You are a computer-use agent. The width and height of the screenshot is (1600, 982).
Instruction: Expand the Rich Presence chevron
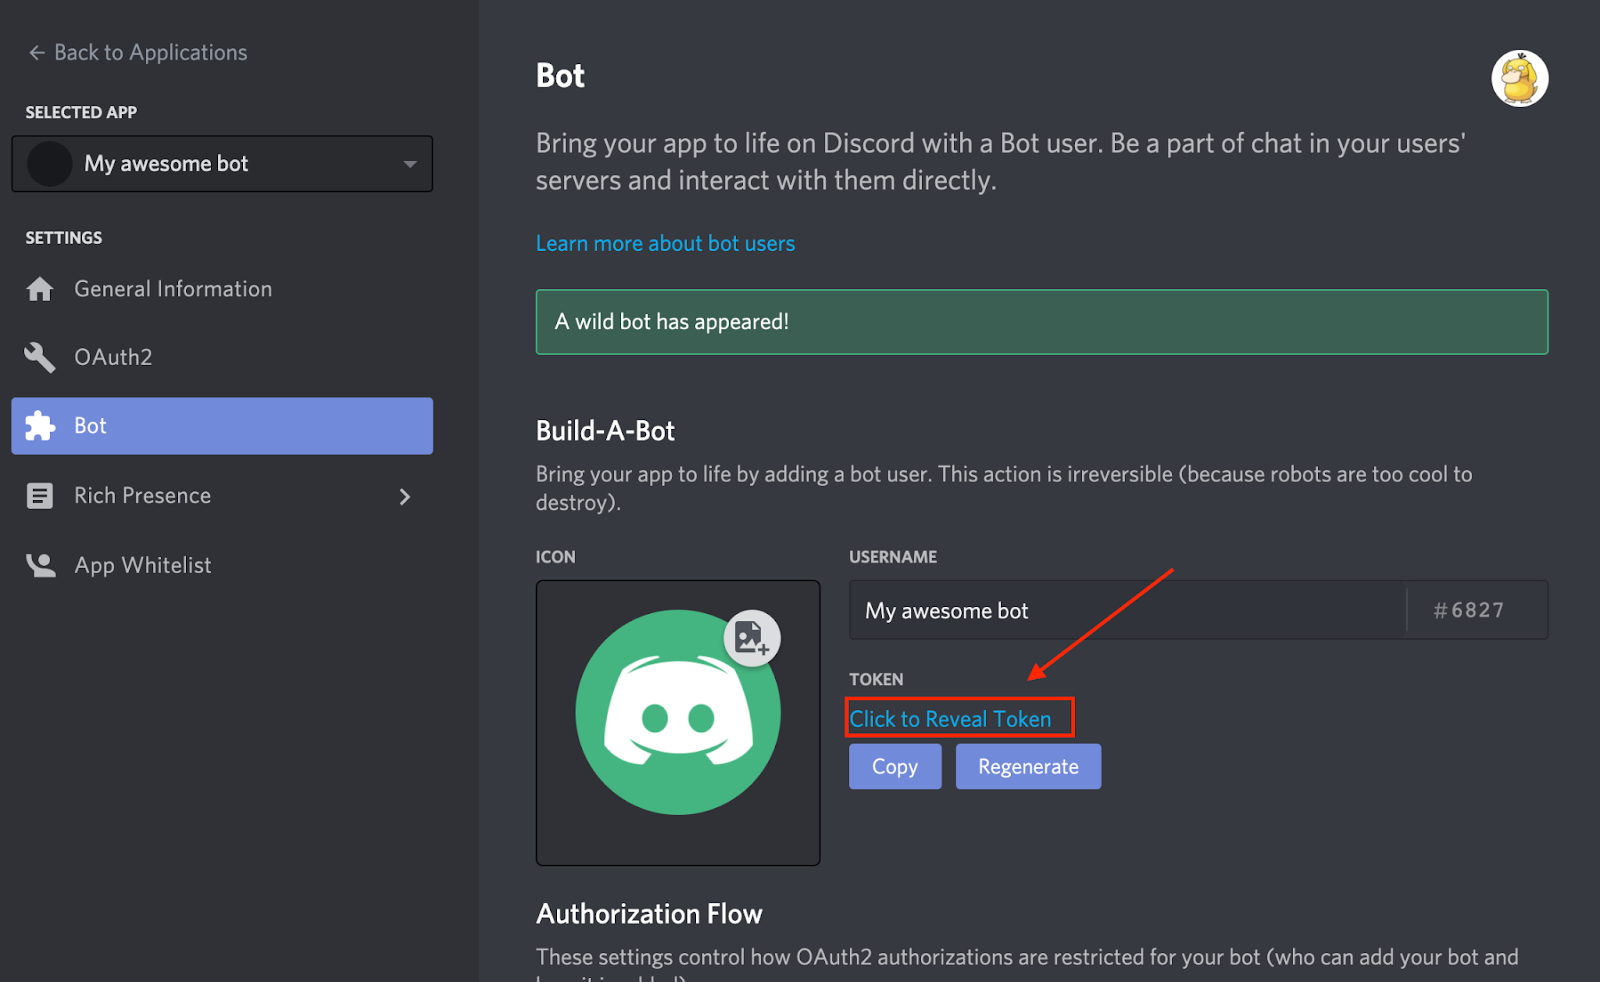coord(405,497)
